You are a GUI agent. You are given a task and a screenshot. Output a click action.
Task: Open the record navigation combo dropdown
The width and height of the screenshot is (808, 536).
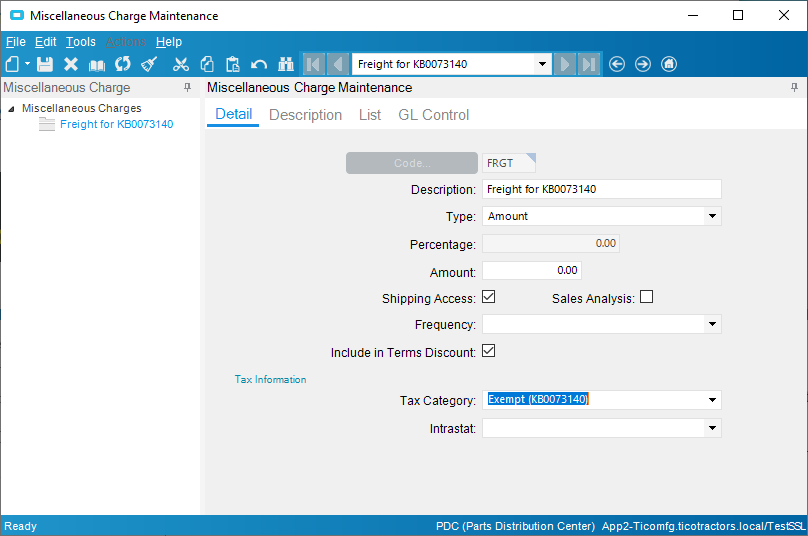tap(542, 64)
